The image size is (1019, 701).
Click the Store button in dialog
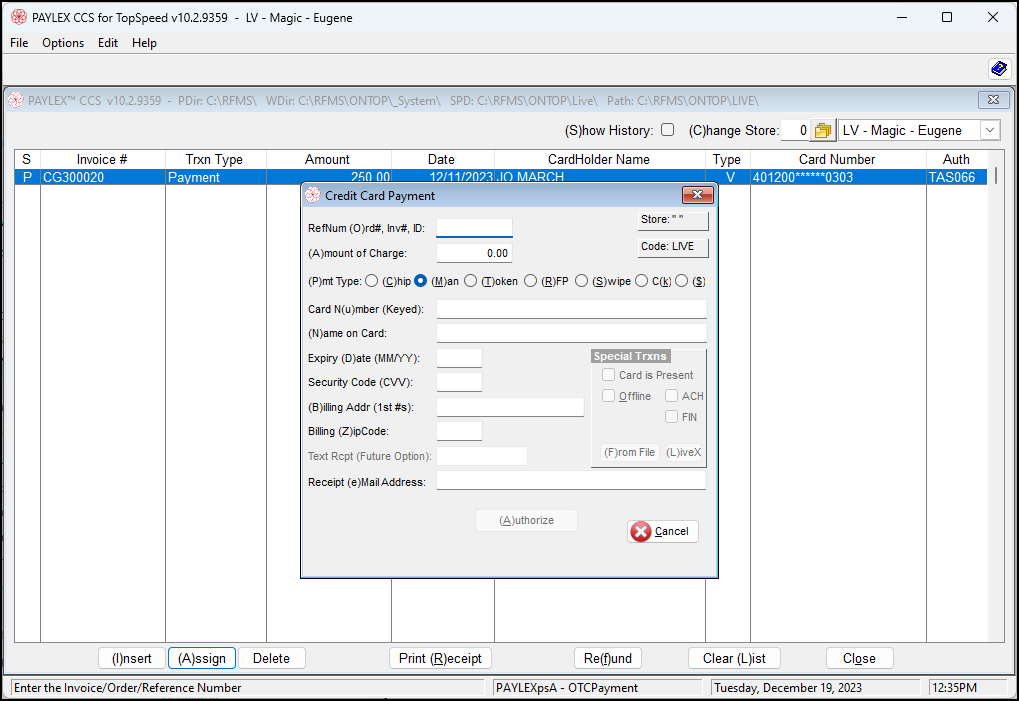coord(673,220)
